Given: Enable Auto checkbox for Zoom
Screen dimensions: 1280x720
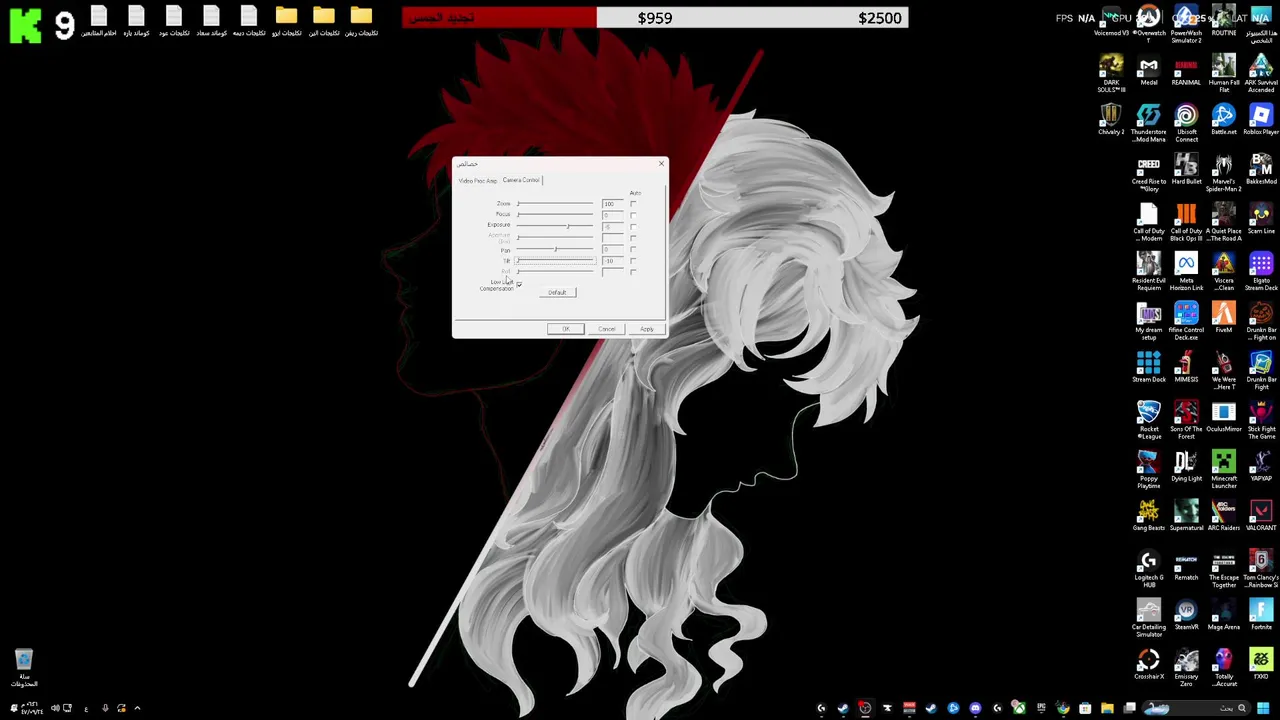Looking at the screenshot, I should point(633,203).
